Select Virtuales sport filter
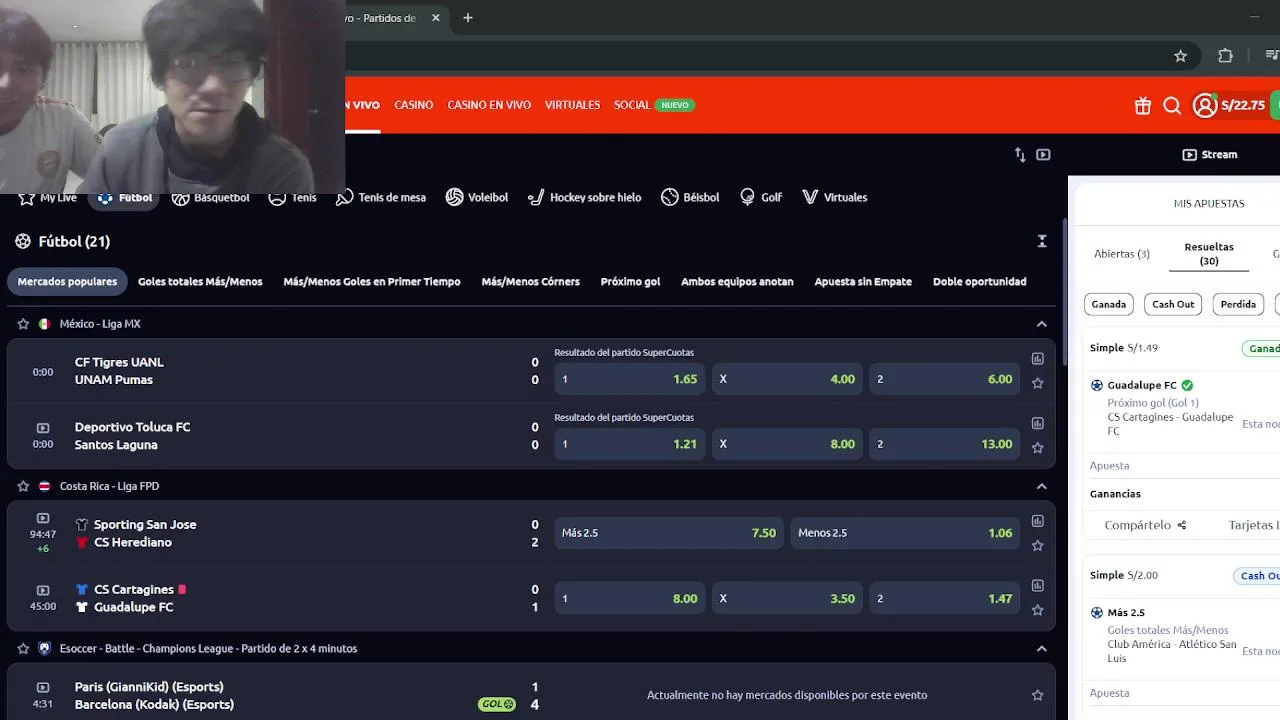 click(x=835, y=197)
